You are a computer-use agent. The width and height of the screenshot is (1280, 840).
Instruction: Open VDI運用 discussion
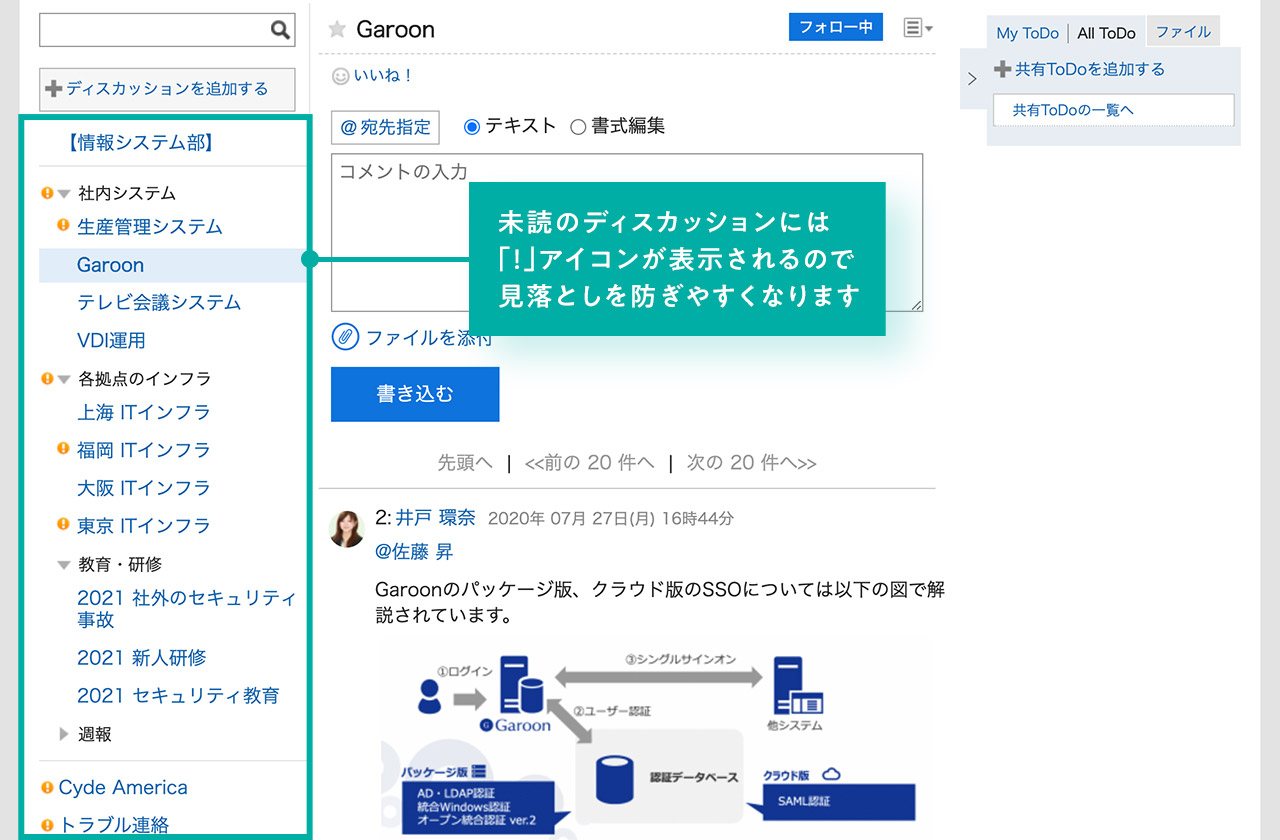[x=111, y=340]
